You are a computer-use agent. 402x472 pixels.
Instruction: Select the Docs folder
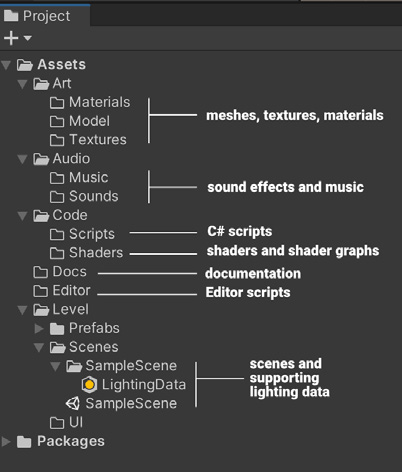pyautogui.click(x=60, y=272)
